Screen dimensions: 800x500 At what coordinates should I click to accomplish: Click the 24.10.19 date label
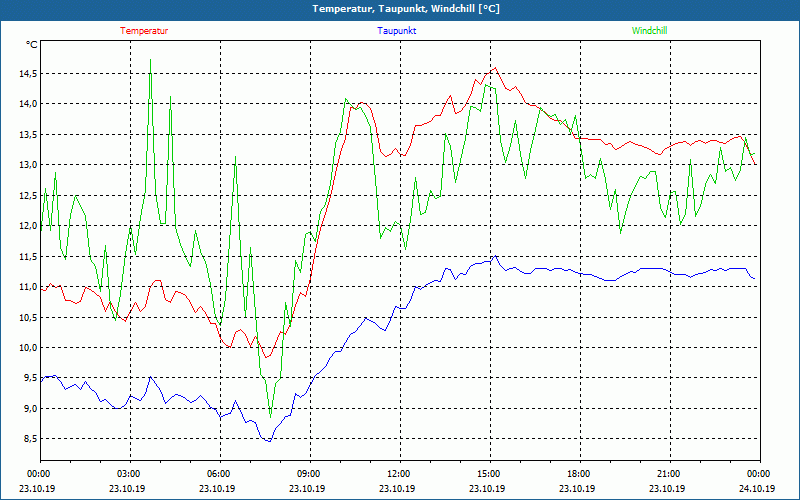point(757,488)
